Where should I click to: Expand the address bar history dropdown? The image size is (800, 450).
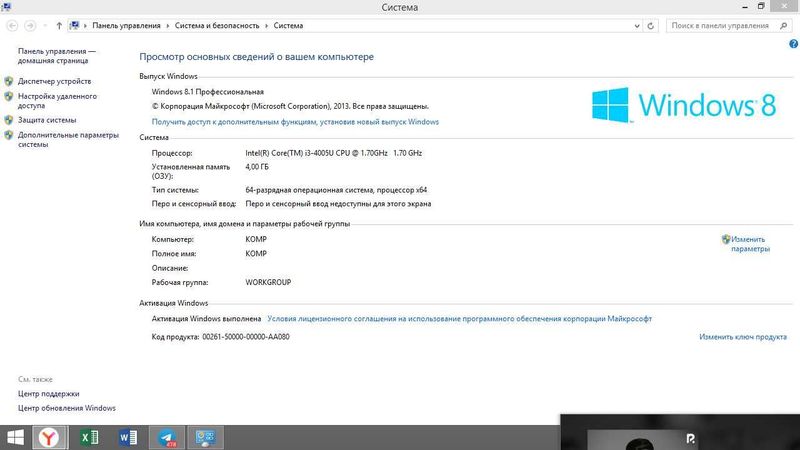pos(637,26)
